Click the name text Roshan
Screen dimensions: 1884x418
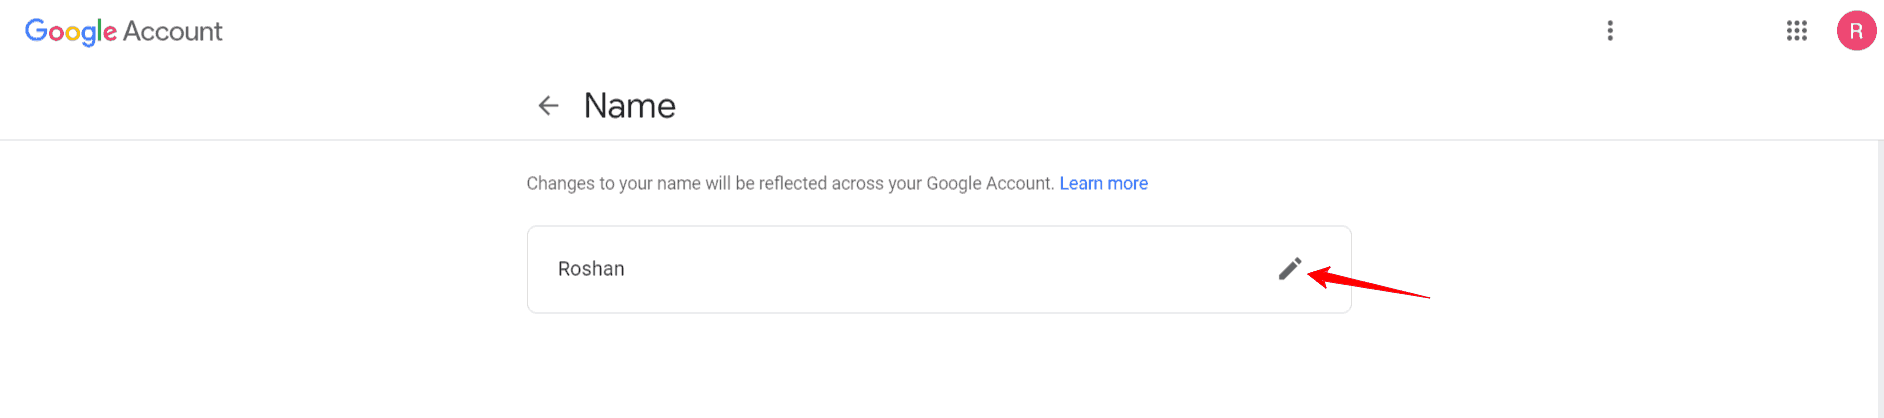coord(591,269)
